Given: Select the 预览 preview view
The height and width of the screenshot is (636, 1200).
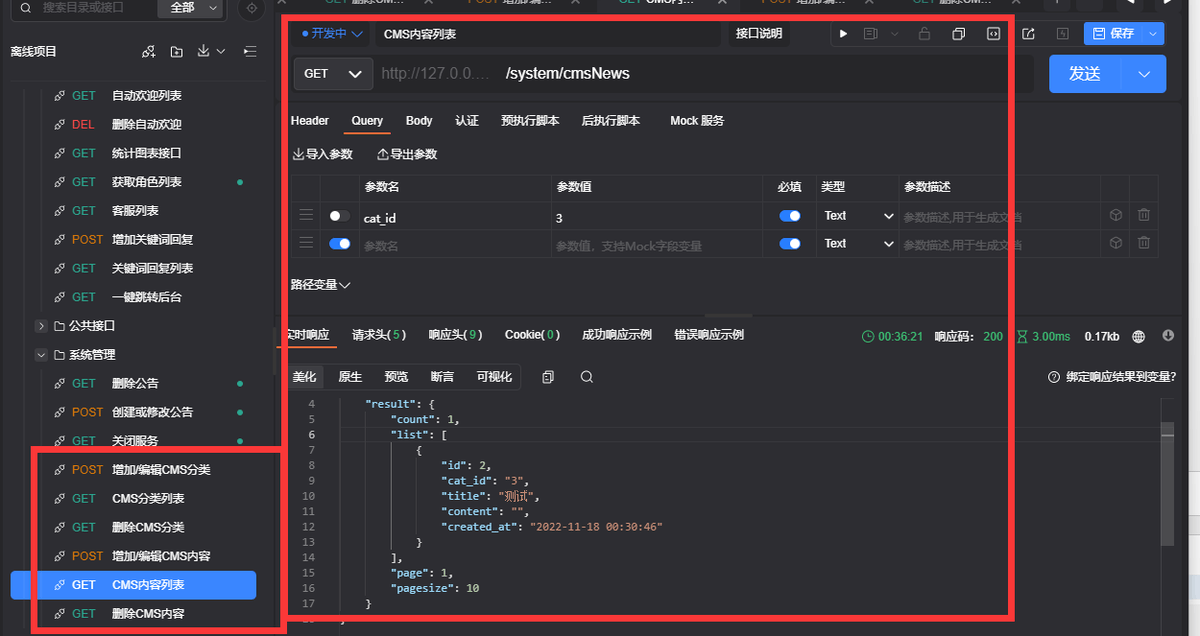Looking at the screenshot, I should point(396,377).
